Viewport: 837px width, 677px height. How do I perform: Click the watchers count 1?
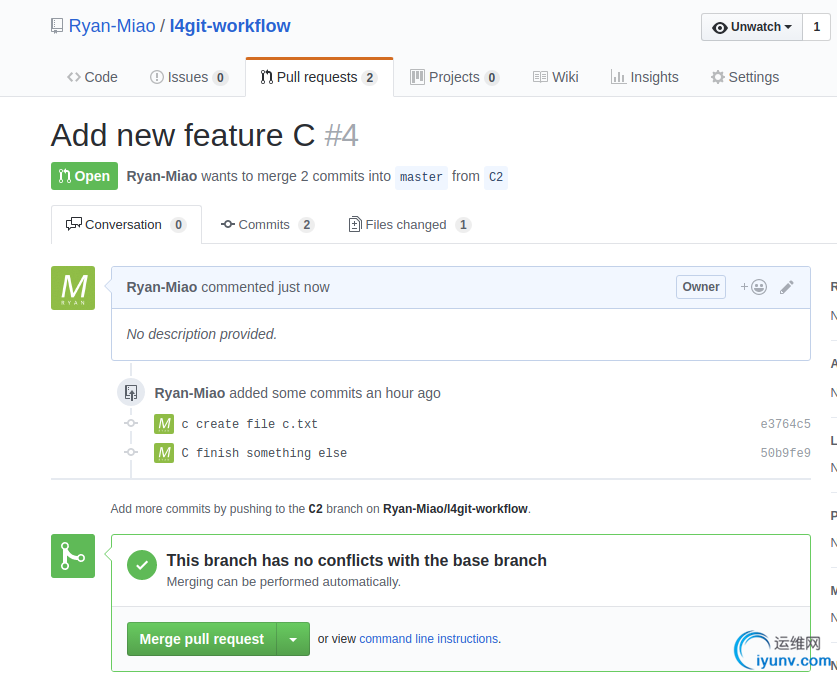816,27
